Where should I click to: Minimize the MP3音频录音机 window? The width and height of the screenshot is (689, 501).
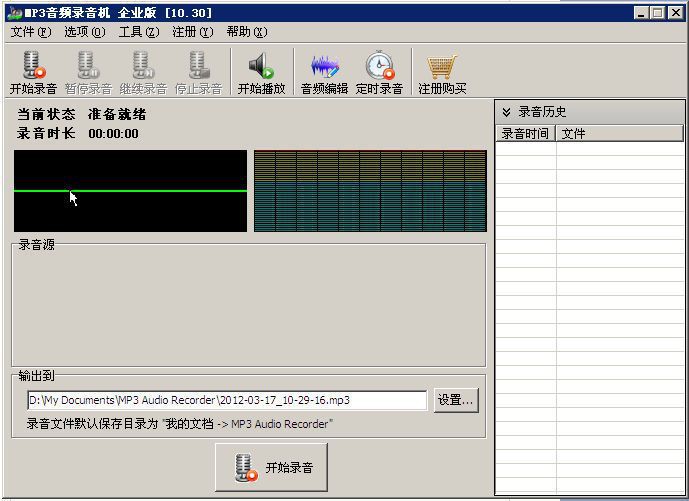[641, 13]
